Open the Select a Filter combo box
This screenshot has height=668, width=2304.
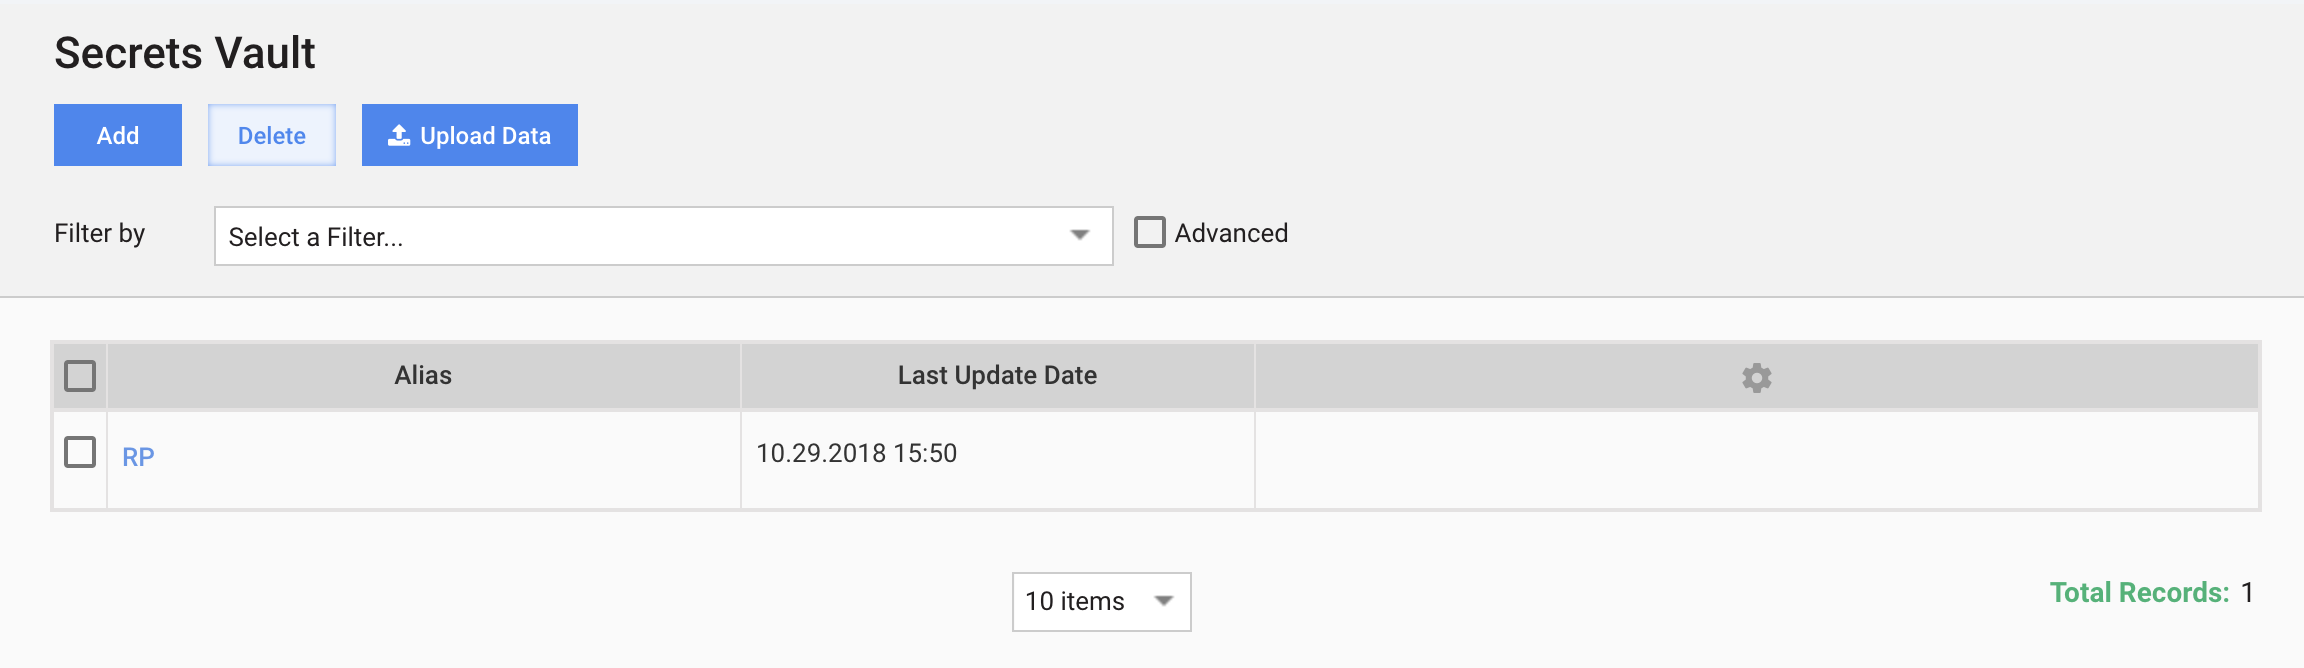coord(663,236)
